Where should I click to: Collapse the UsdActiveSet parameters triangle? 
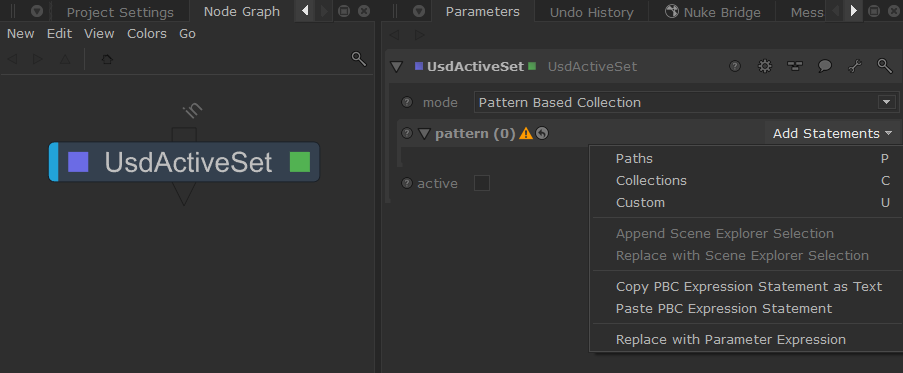point(396,66)
